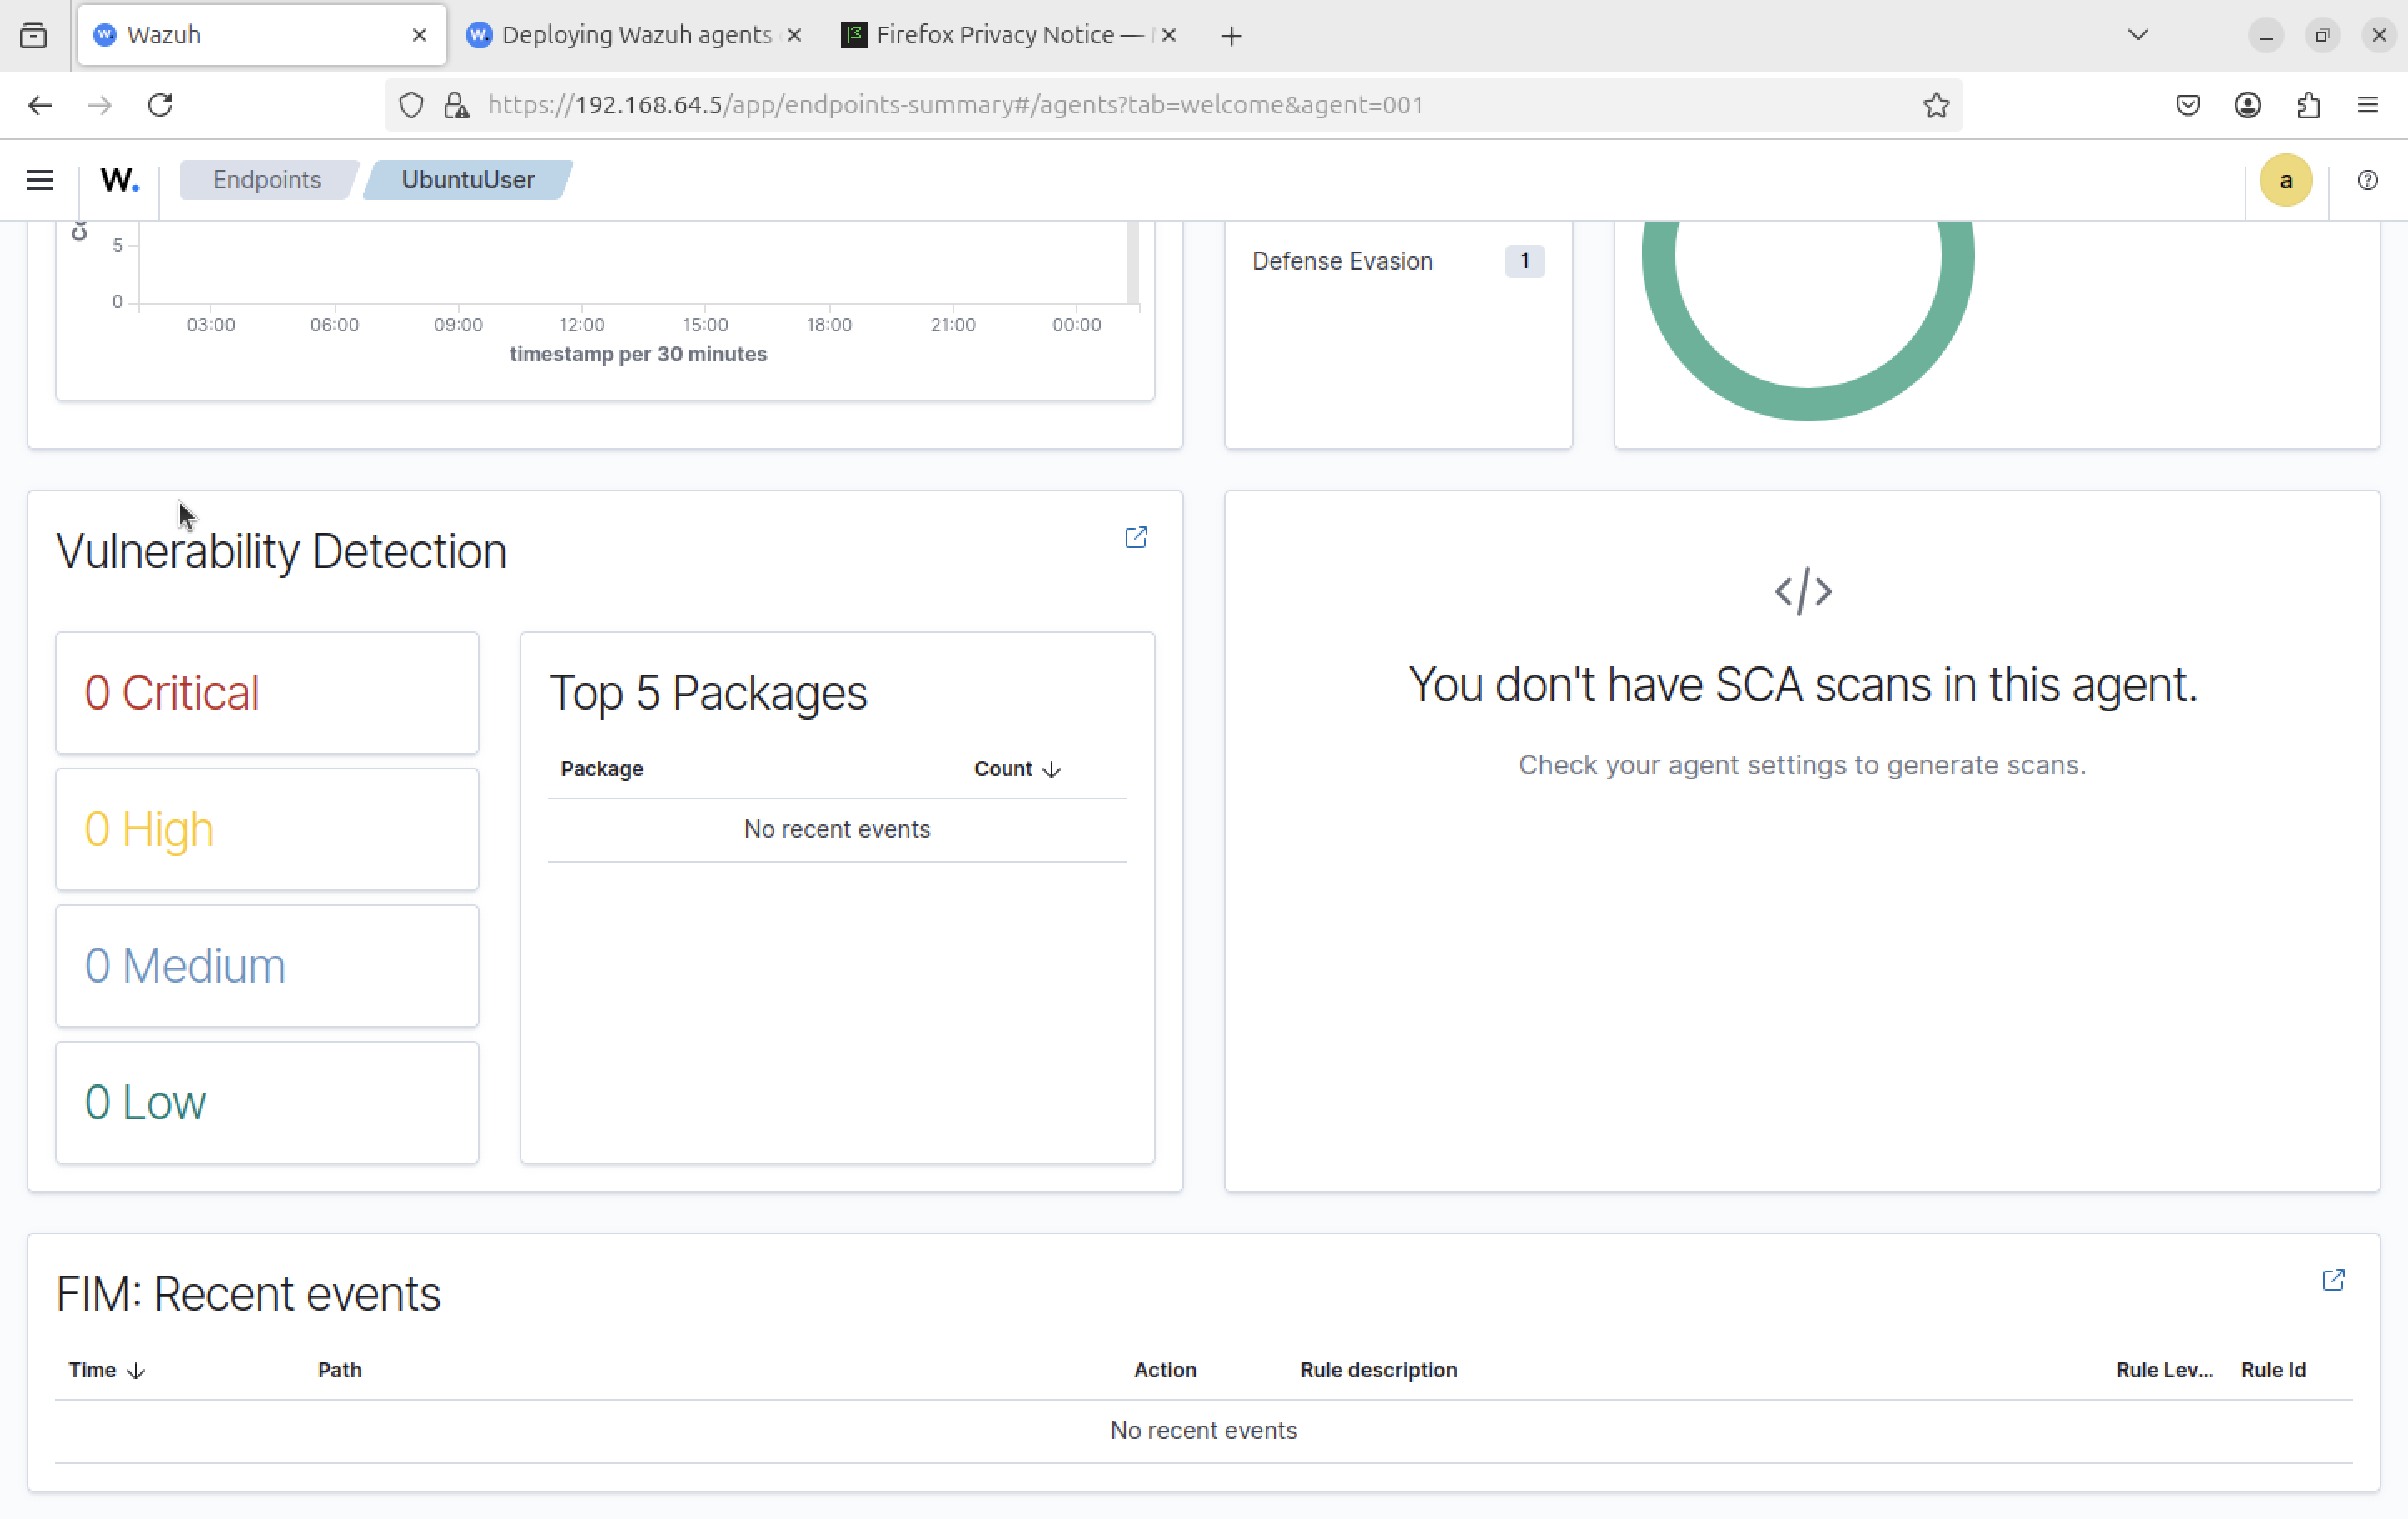The width and height of the screenshot is (2408, 1519).
Task: Go to Endpoints breadcrumb
Action: 266,180
